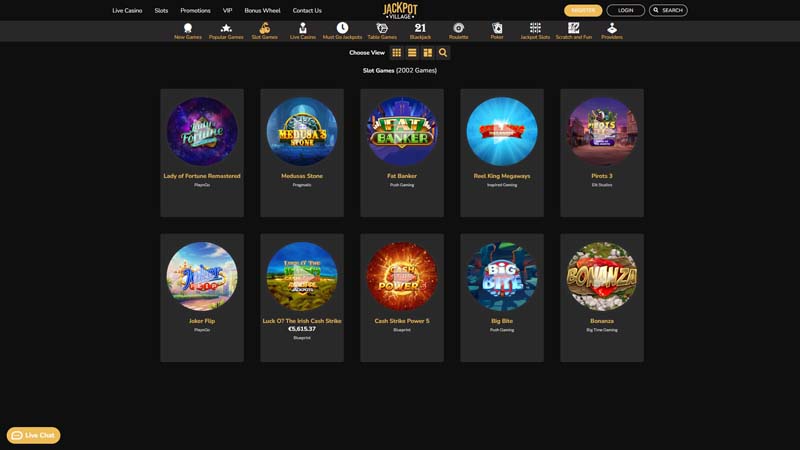The height and width of the screenshot is (450, 800).
Task: Open the Providers category
Action: (x=612, y=31)
